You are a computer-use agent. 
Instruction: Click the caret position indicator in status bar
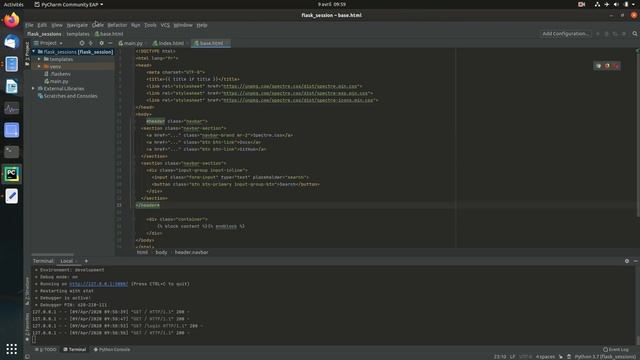pyautogui.click(x=500, y=357)
